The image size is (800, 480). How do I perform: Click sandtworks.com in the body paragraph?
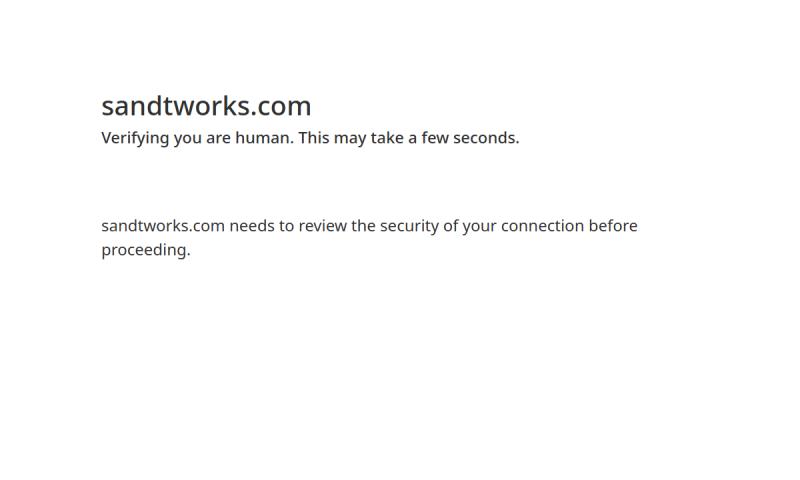(163, 226)
